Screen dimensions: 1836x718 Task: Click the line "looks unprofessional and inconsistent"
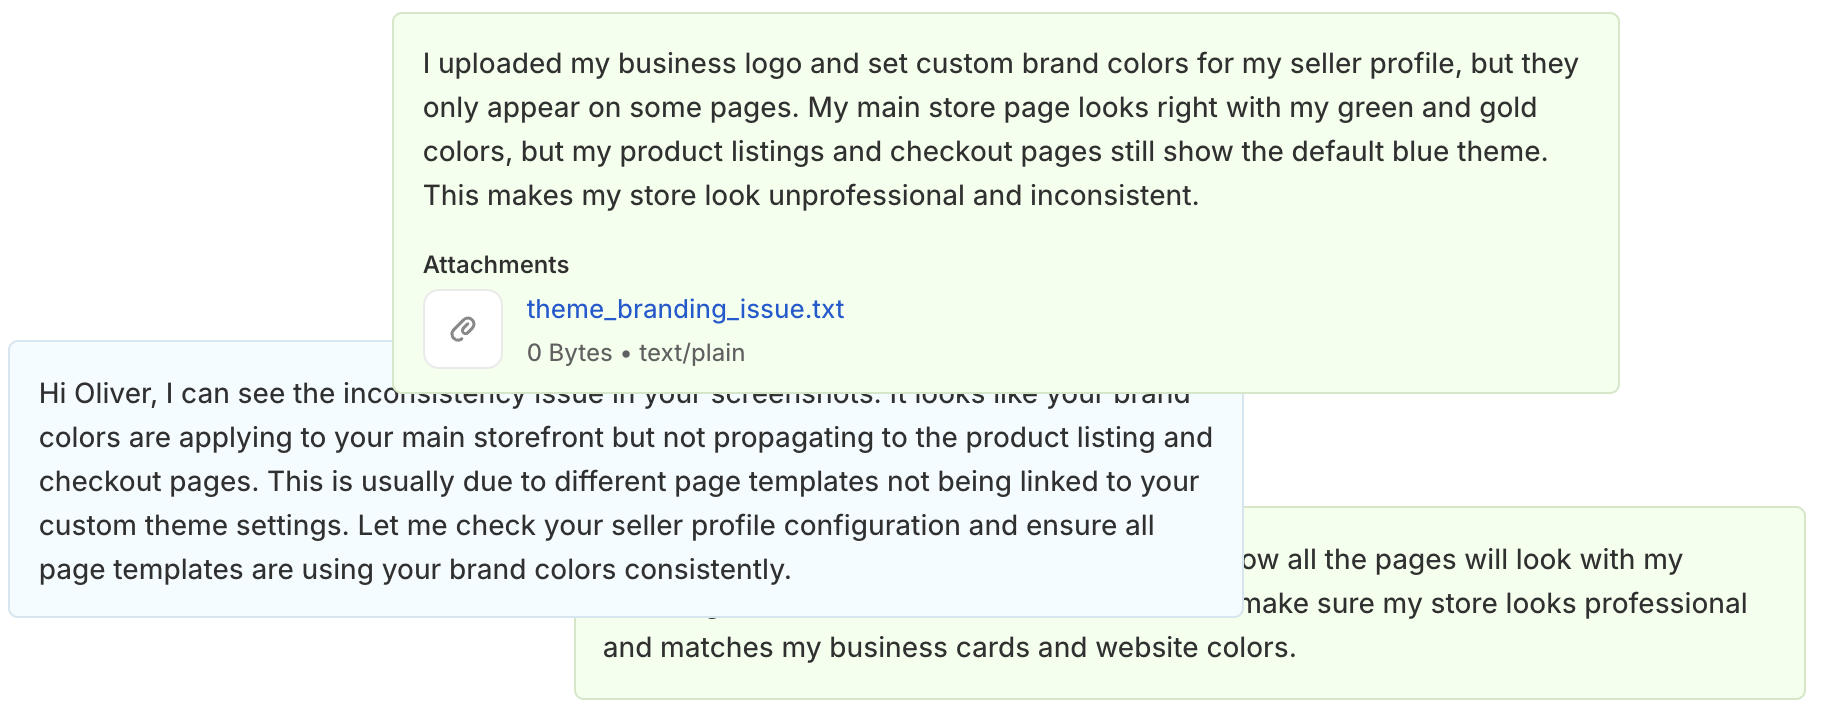point(810,196)
